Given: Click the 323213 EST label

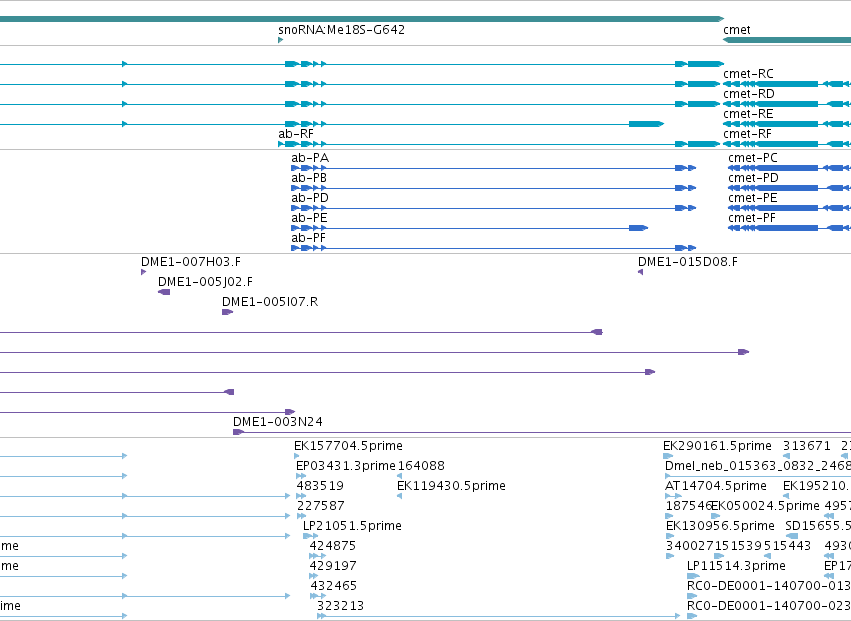Looking at the screenshot, I should tap(340, 606).
